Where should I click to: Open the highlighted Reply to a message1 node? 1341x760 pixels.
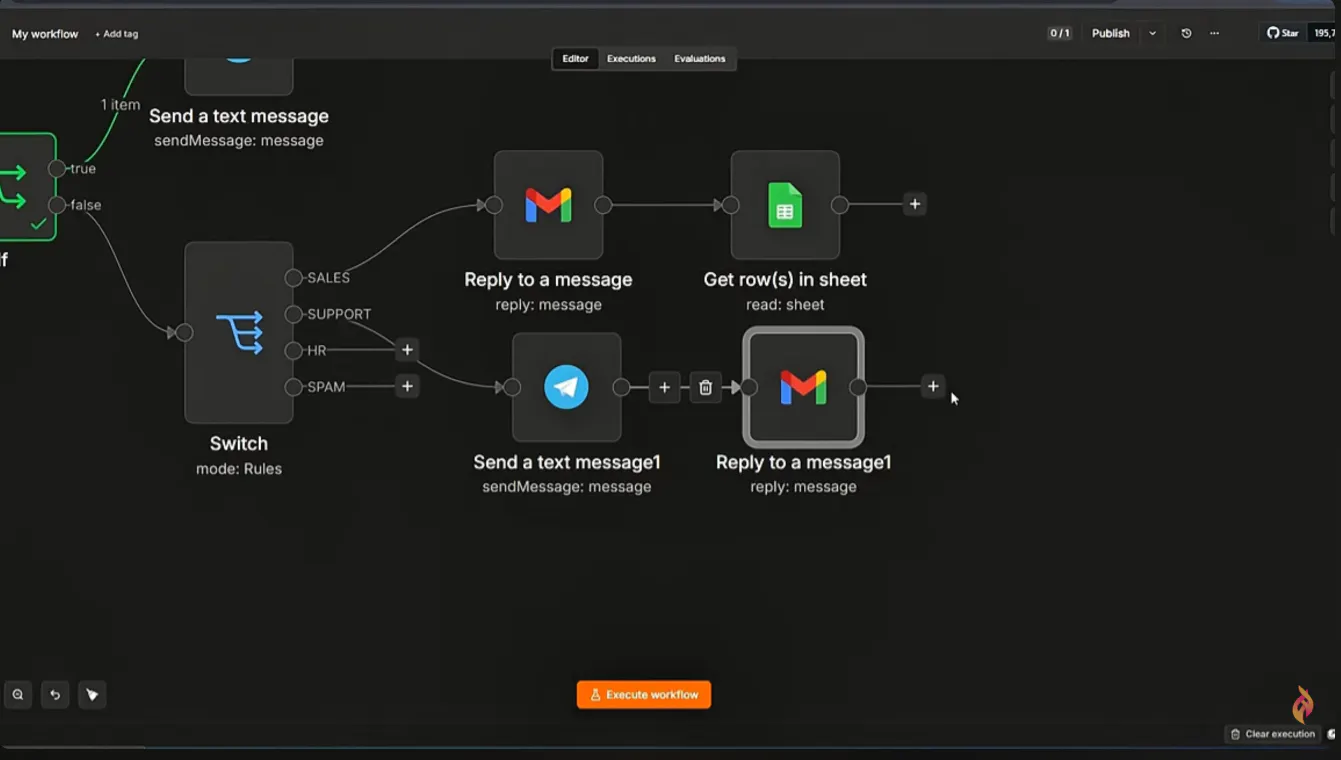click(x=803, y=387)
